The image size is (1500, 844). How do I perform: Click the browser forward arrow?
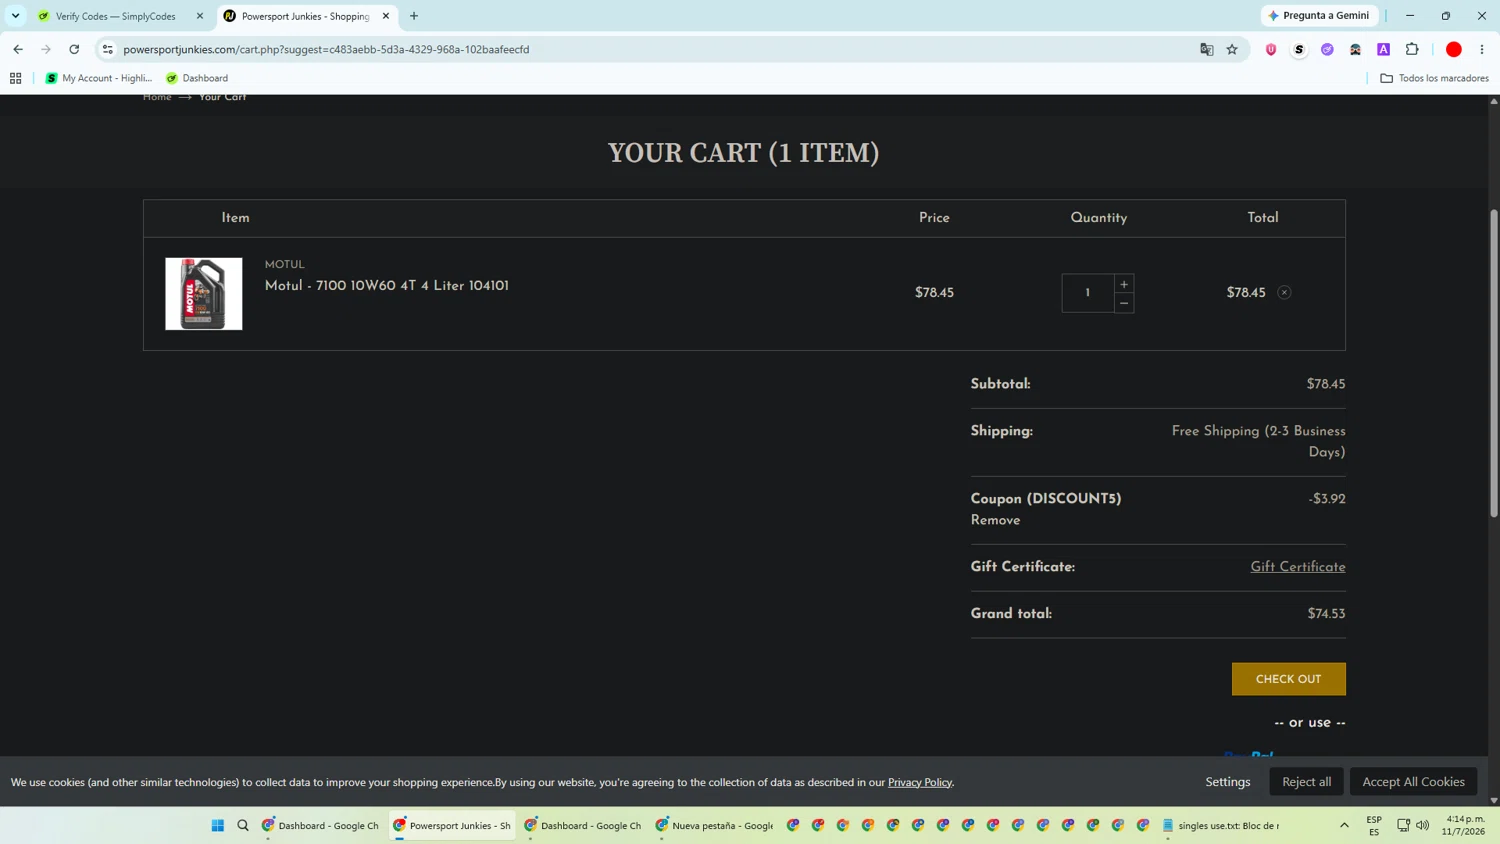coord(46,49)
